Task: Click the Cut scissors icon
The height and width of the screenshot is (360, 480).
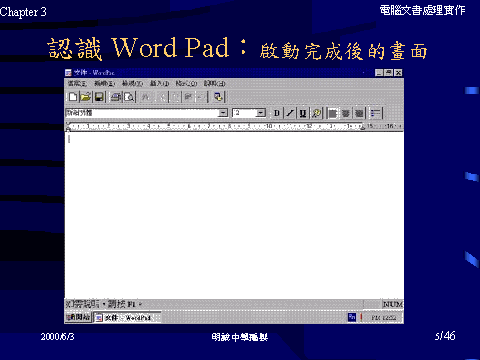Action: (163, 97)
